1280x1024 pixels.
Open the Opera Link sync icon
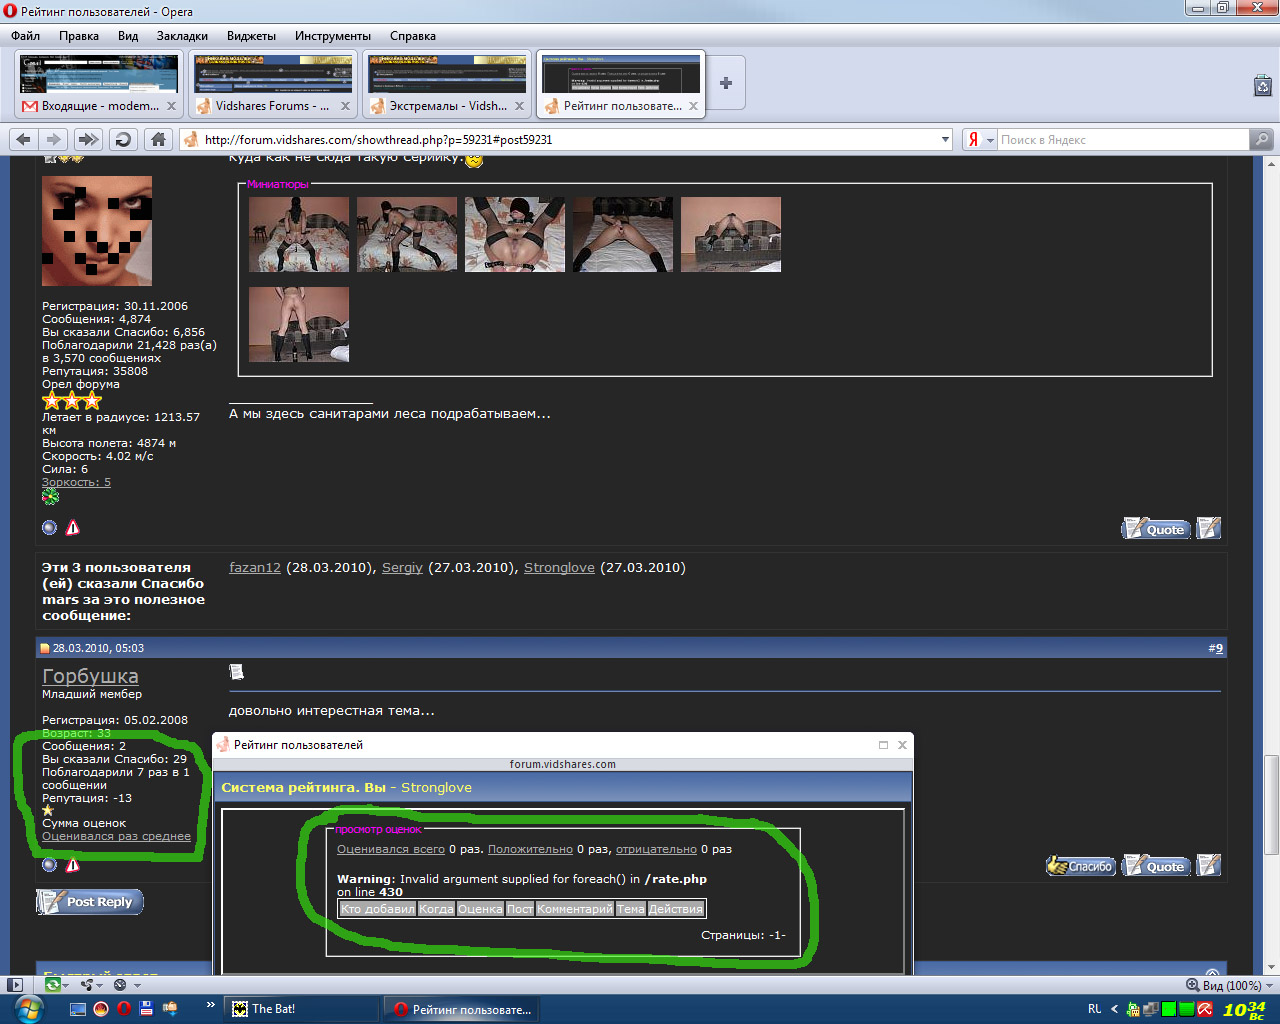tap(52, 985)
